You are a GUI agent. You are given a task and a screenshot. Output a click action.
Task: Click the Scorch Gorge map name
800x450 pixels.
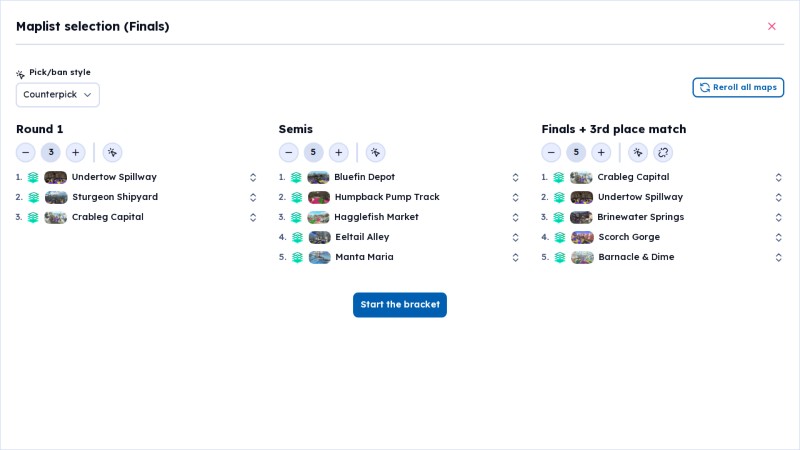coord(629,237)
